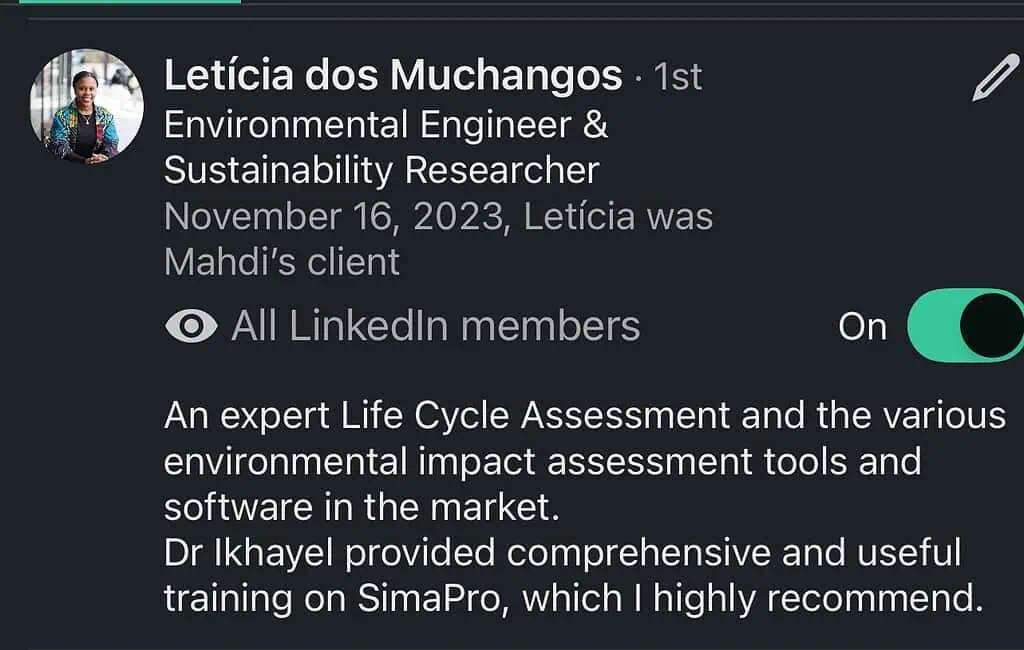Open Letícia dos Muchangos' profile photo

[x=87, y=106]
